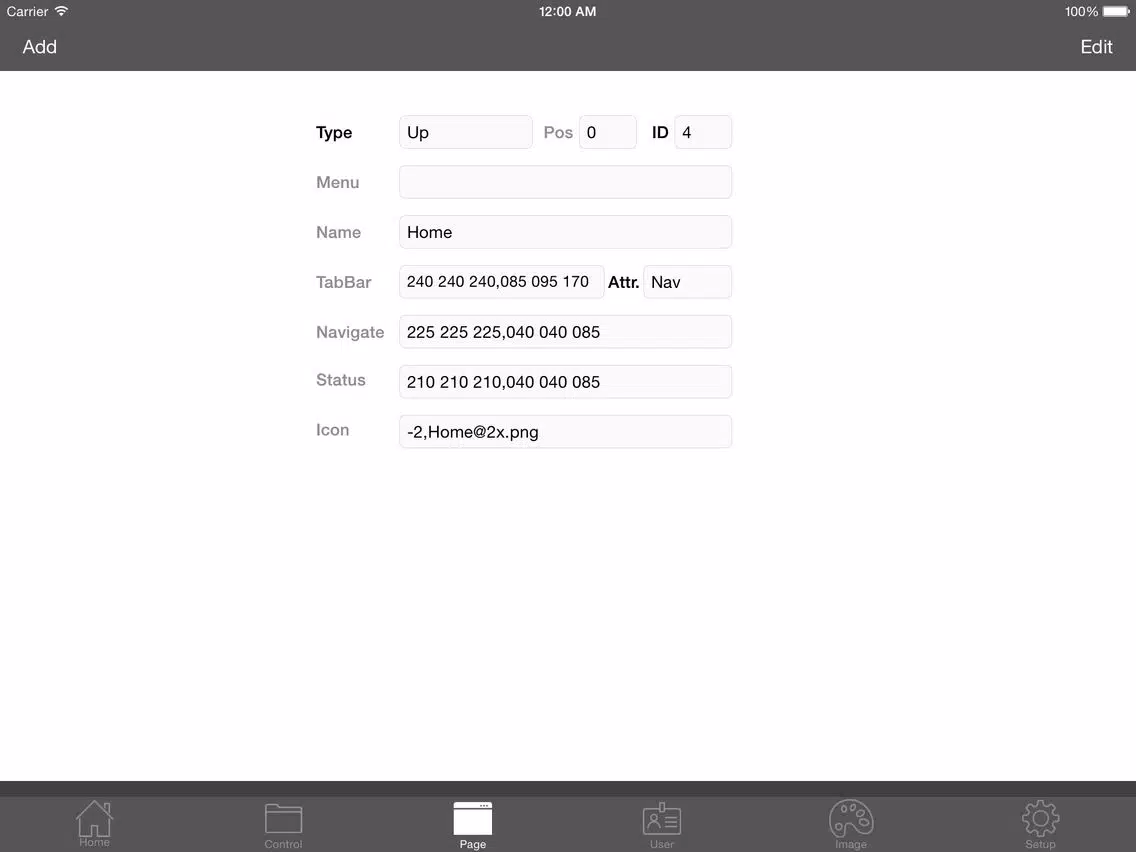The image size is (1136, 852).
Task: Click the ID field showing 4
Action: (x=703, y=133)
